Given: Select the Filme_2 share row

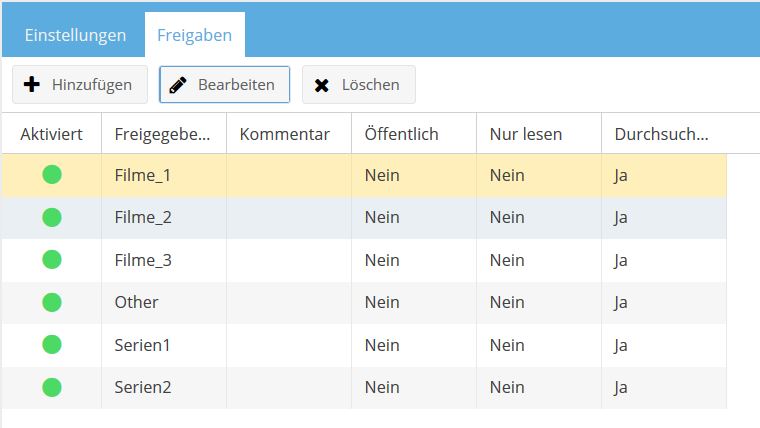Looking at the screenshot, I should point(364,217).
